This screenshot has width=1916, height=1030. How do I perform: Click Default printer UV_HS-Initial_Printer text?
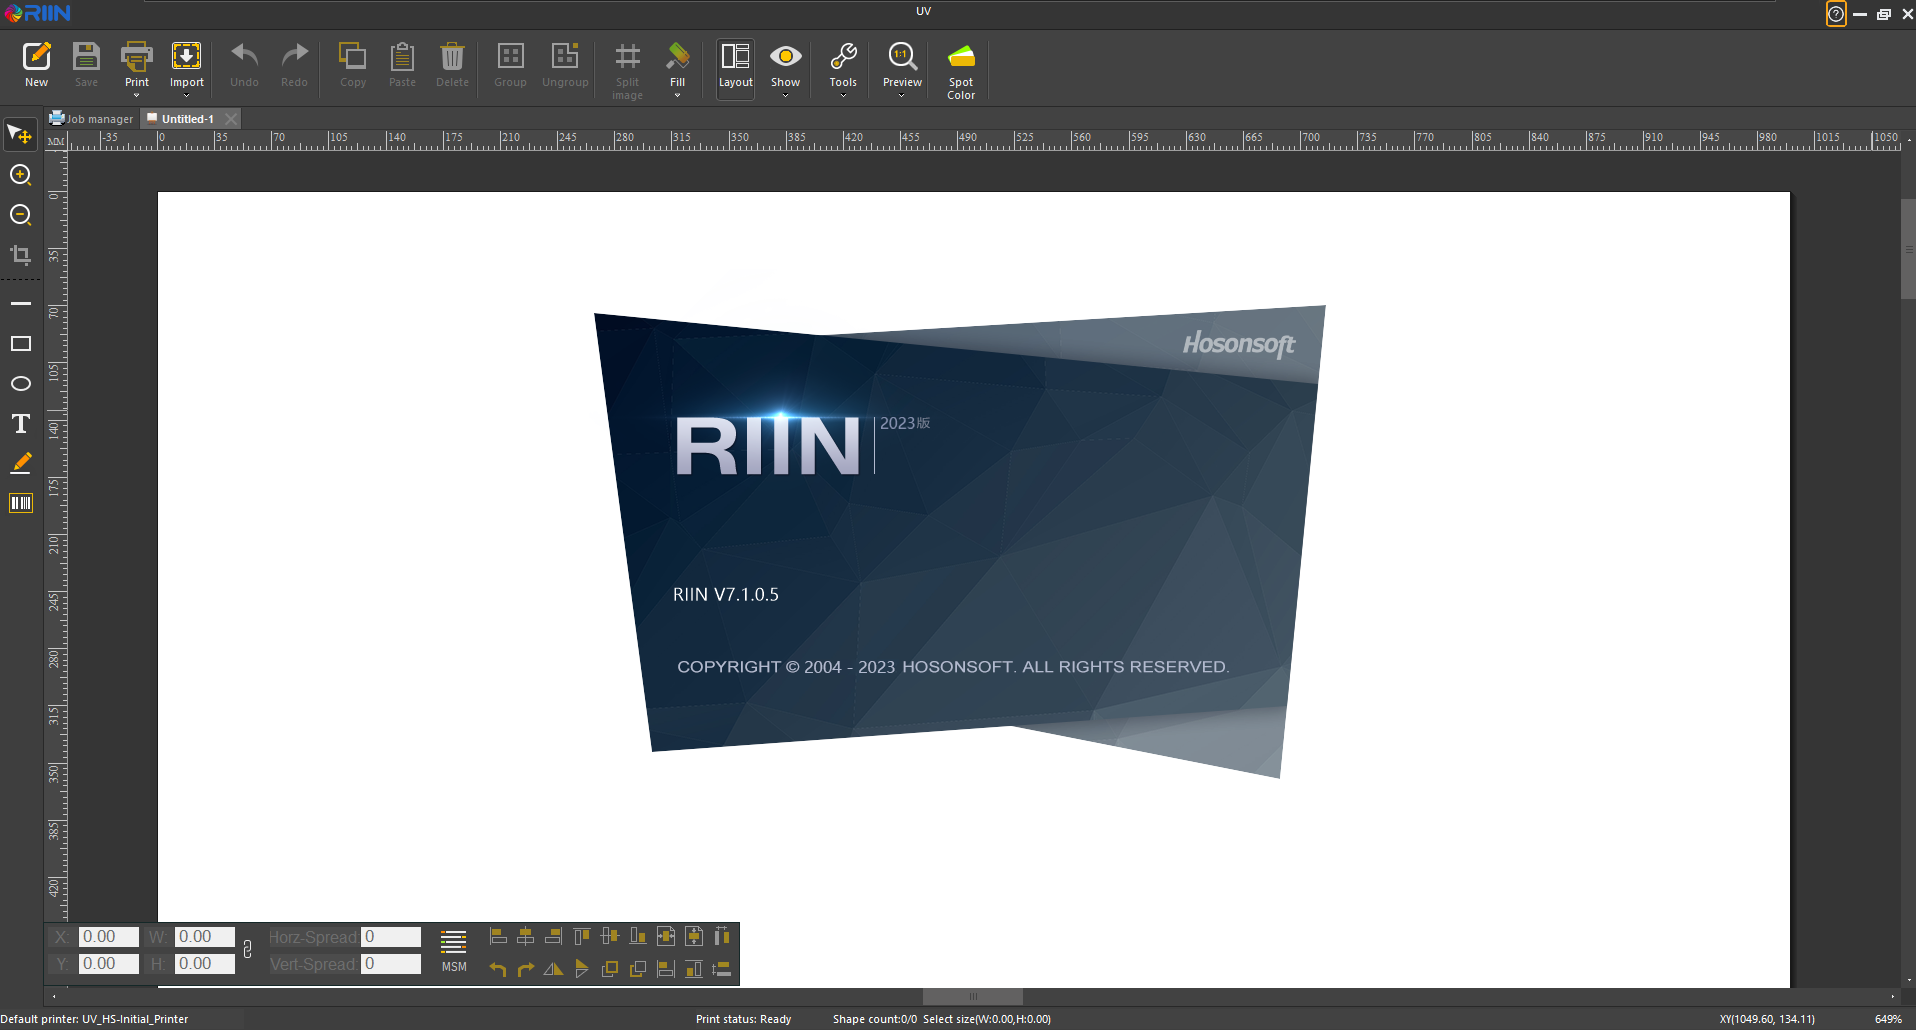(x=94, y=1019)
